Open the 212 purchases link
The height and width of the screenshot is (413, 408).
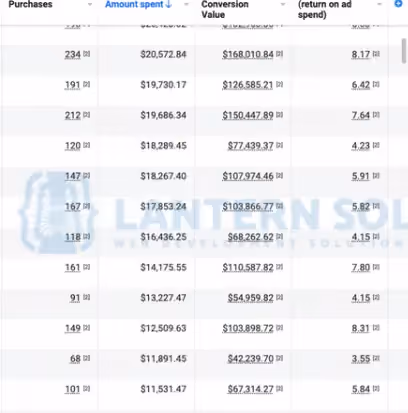(x=73, y=115)
